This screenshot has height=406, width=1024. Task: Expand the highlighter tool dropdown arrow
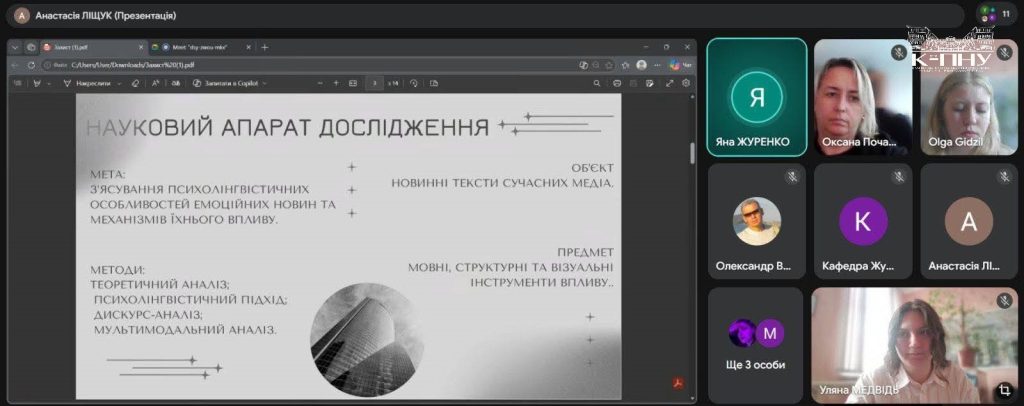tap(50, 84)
